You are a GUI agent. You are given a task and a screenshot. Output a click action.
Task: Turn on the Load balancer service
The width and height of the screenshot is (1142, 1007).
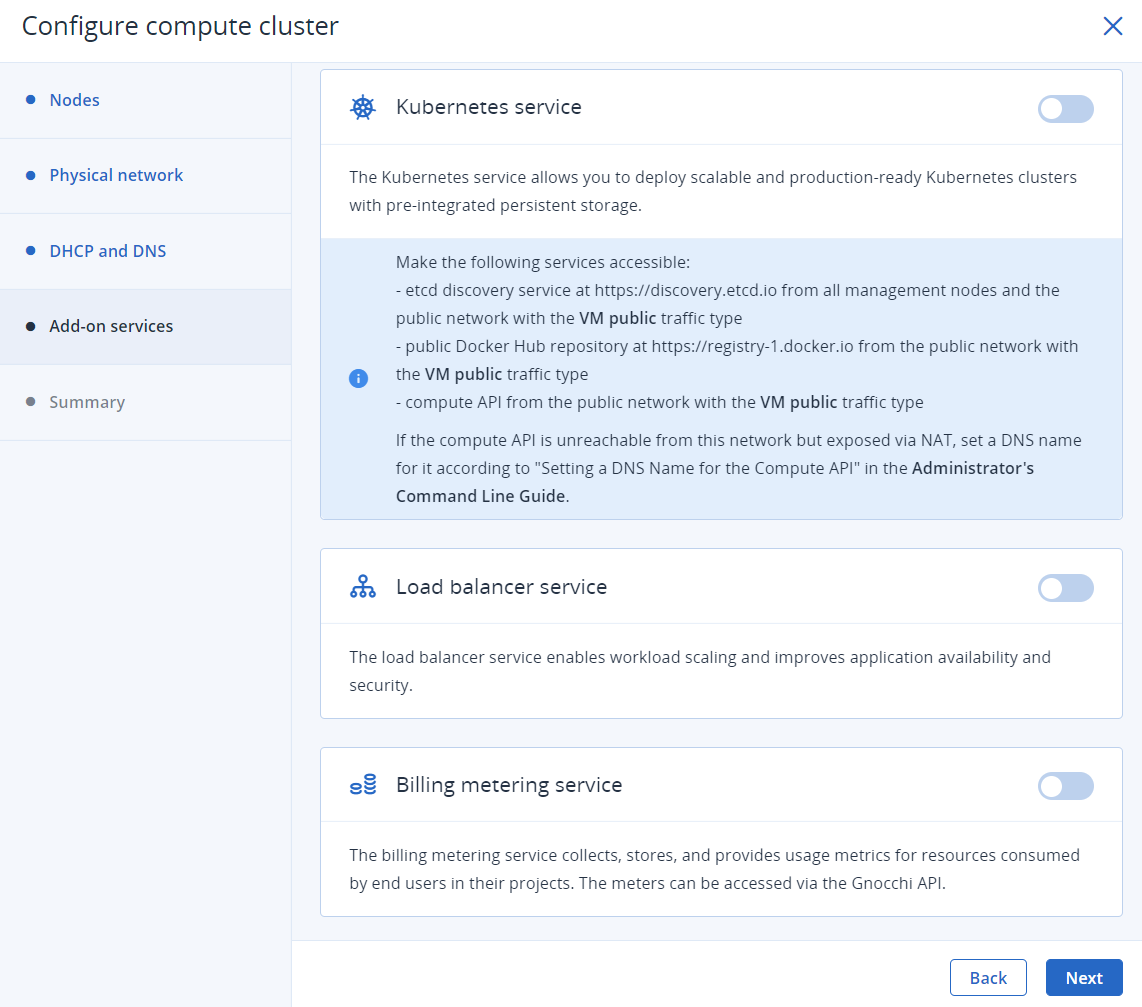point(1065,588)
